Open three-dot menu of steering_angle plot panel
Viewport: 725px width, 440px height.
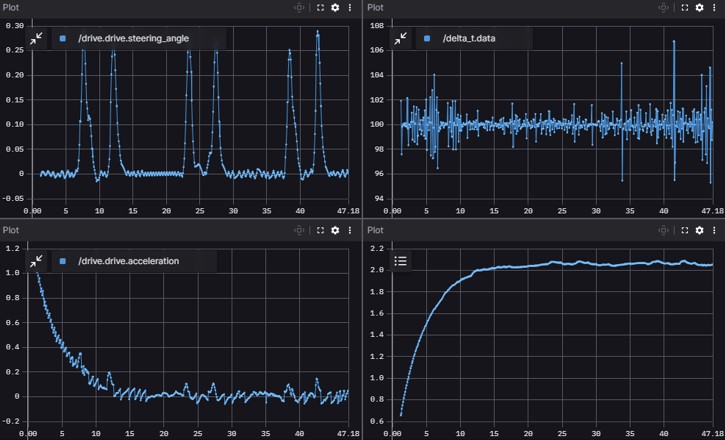pyautogui.click(x=350, y=7)
